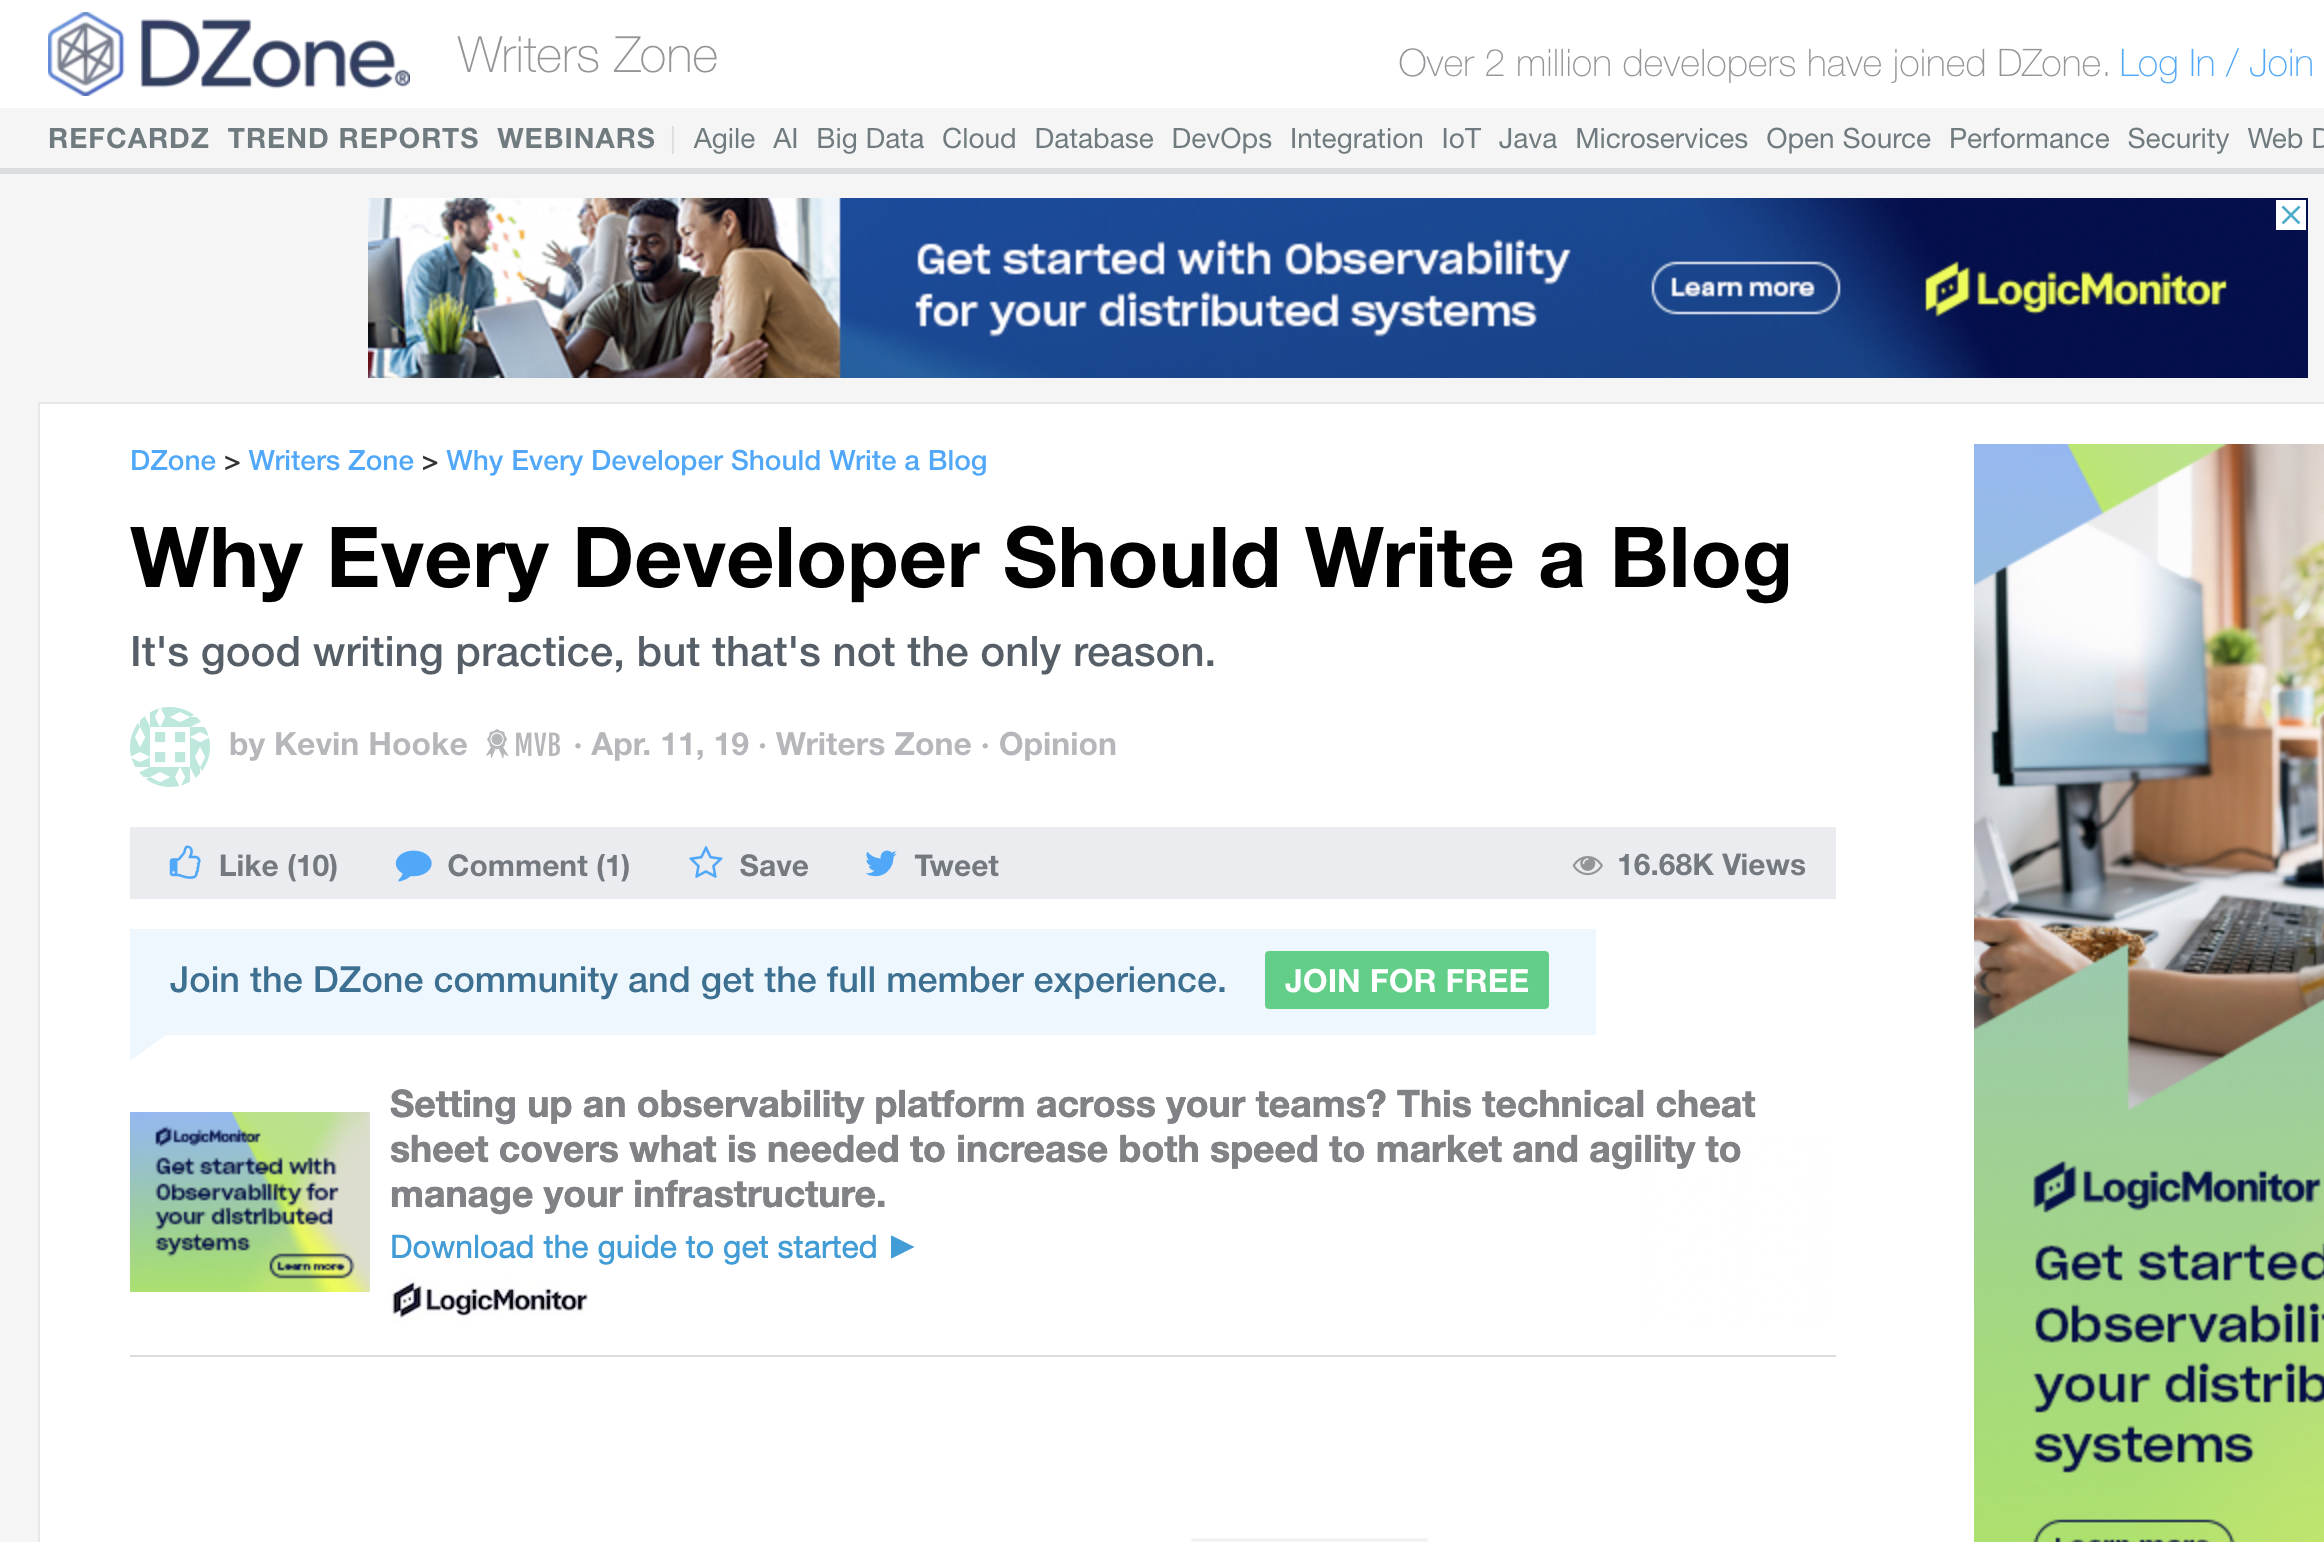Click Download the guide to get started
This screenshot has width=2324, height=1542.
[x=633, y=1247]
